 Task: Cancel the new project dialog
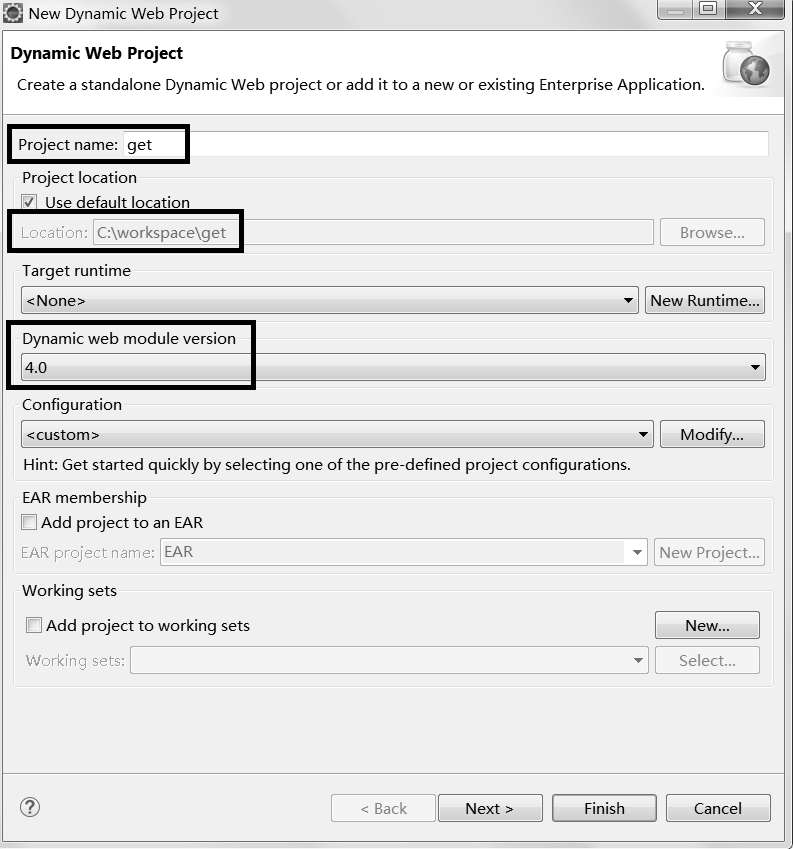pos(717,808)
